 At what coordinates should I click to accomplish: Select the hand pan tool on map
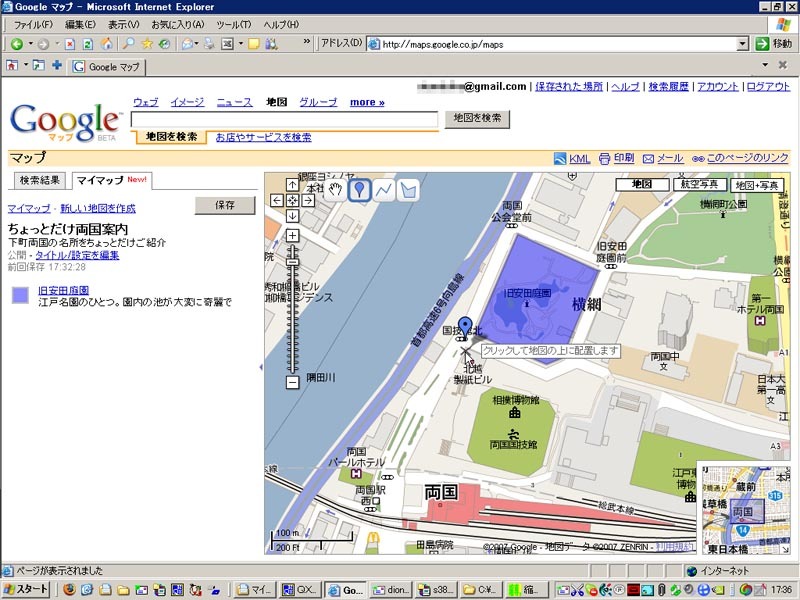click(335, 190)
